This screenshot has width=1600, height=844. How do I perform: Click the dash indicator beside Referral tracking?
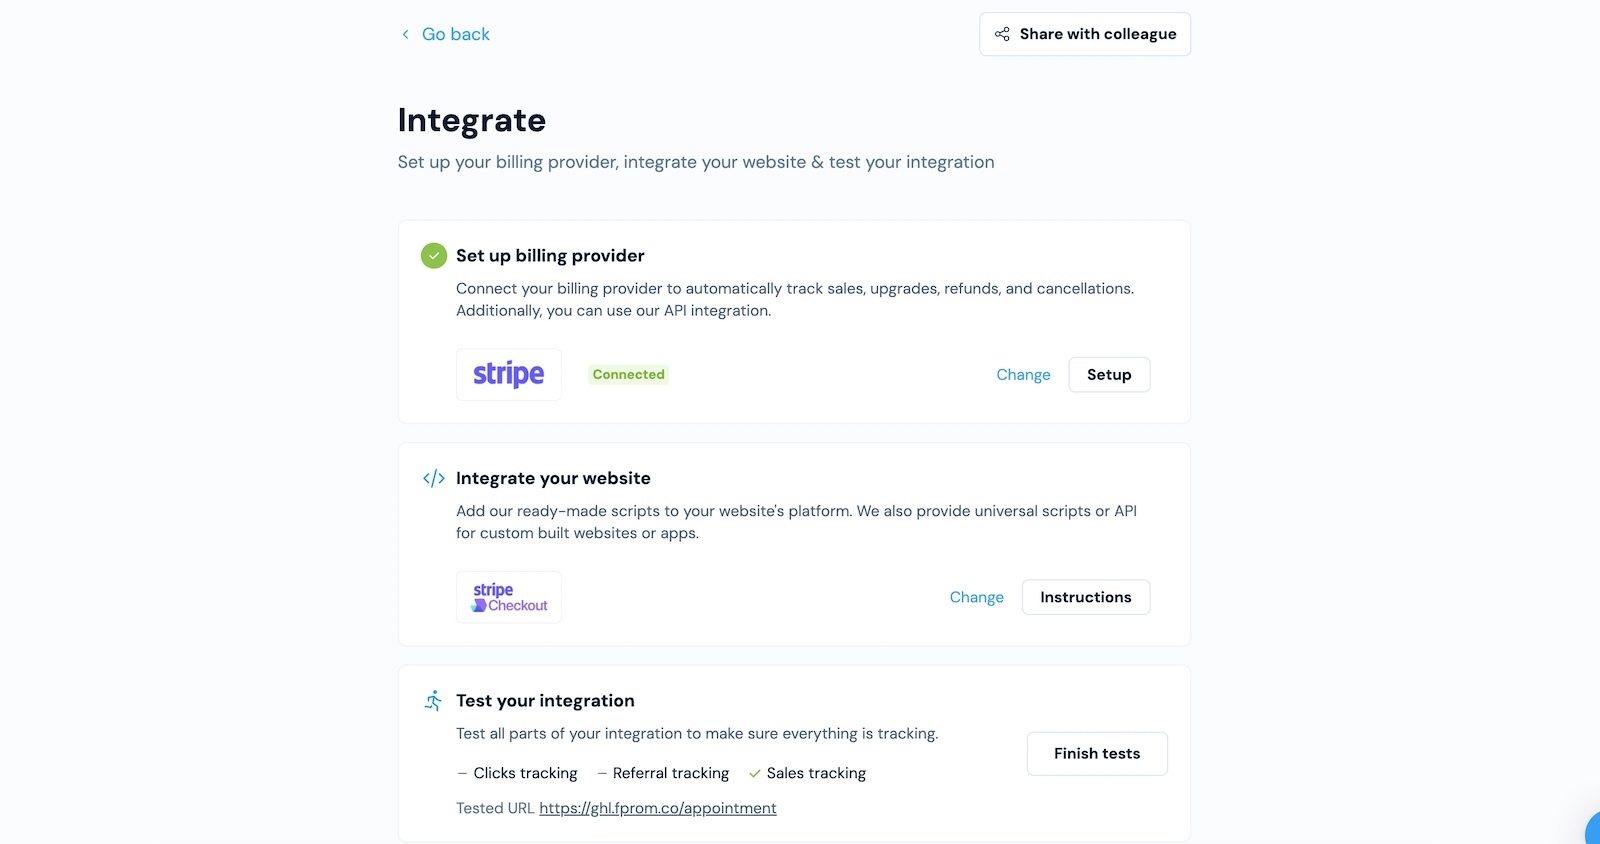click(x=600, y=772)
